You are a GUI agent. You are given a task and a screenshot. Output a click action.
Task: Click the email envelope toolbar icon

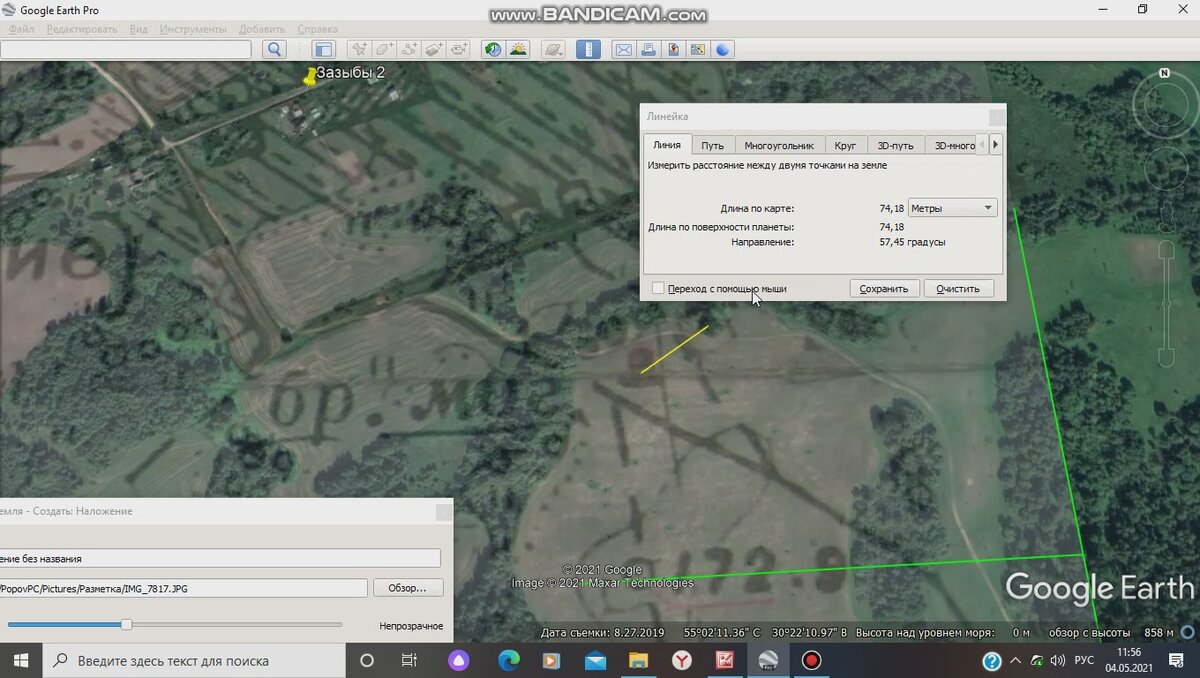(623, 49)
